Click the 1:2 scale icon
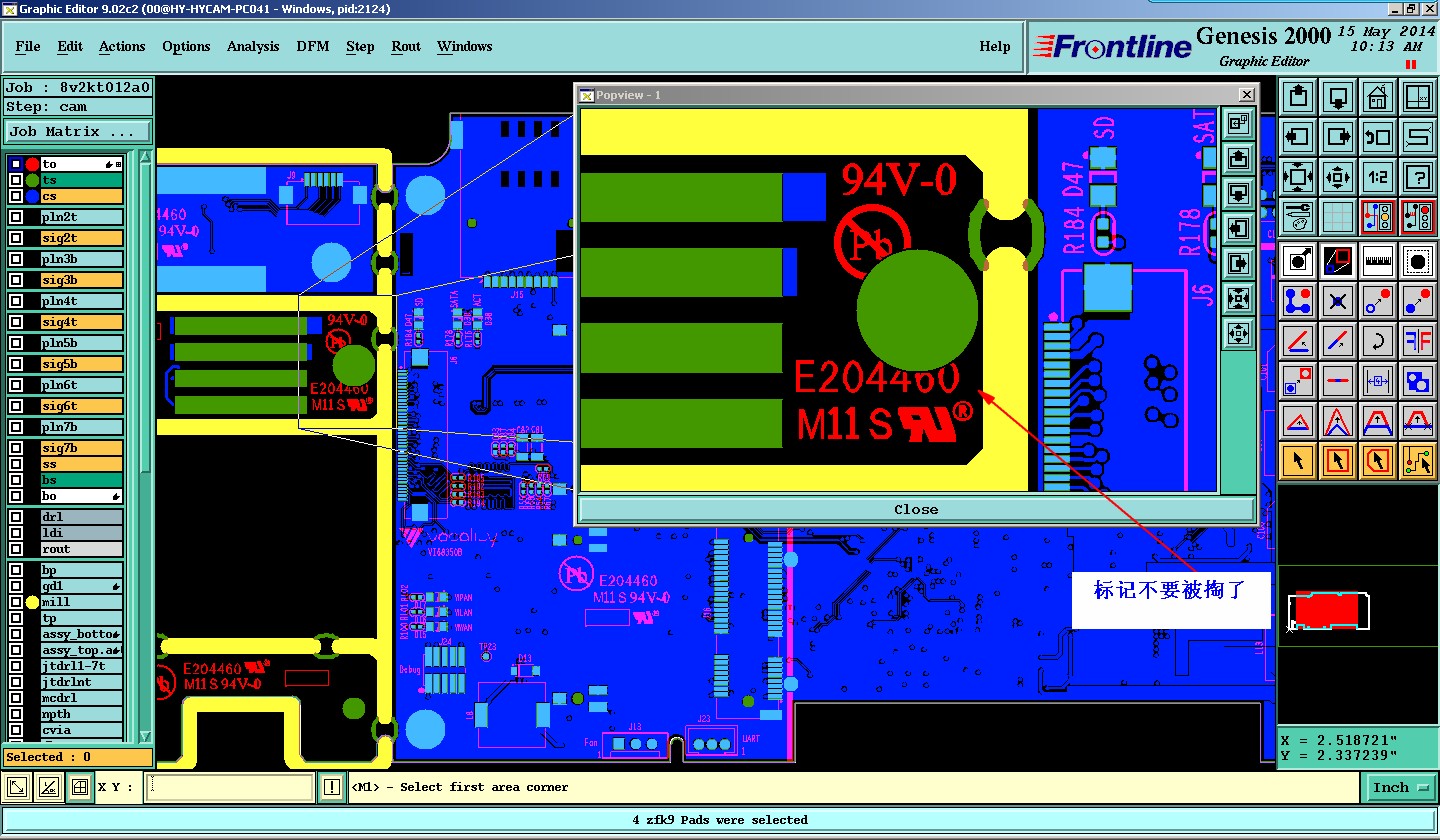Screen dimensions: 1440x840 click(1378, 177)
